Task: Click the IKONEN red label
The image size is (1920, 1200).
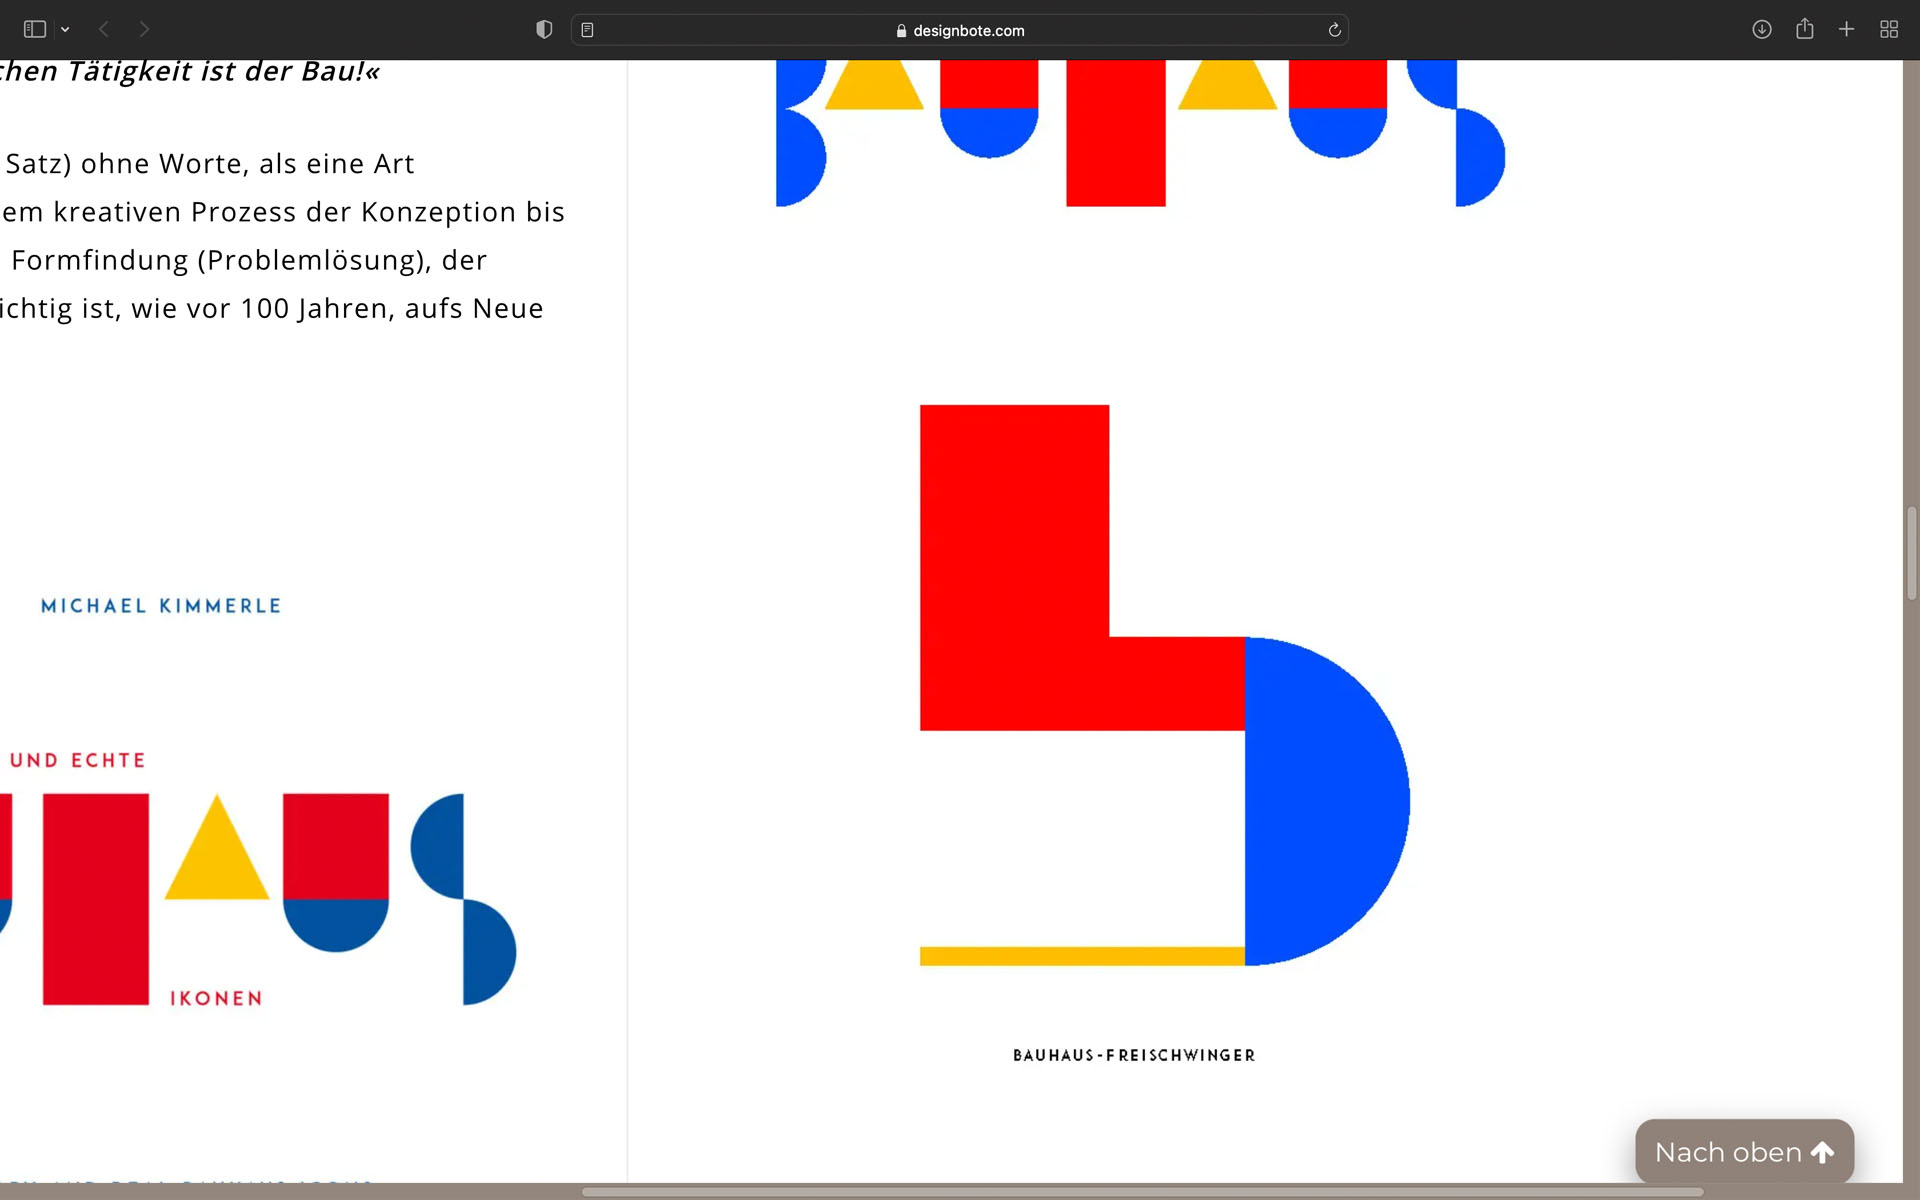Action: (x=216, y=998)
